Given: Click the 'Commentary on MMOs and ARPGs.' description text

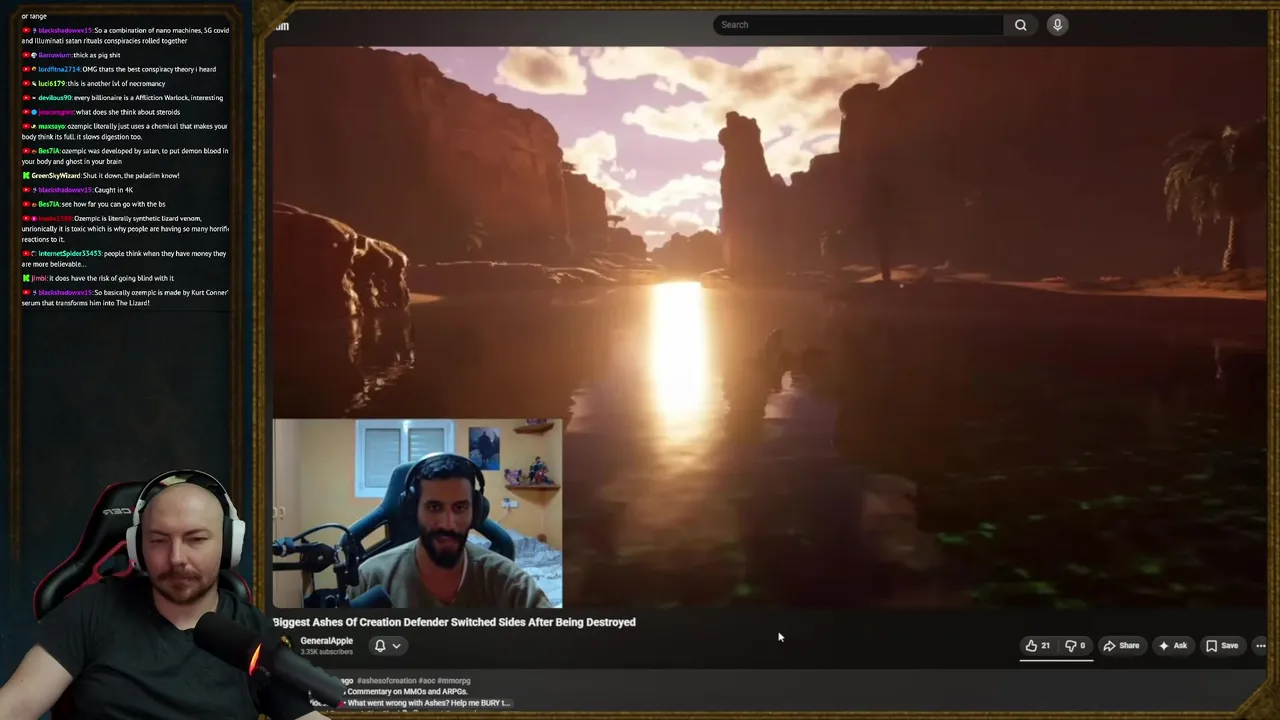Looking at the screenshot, I should (407, 692).
